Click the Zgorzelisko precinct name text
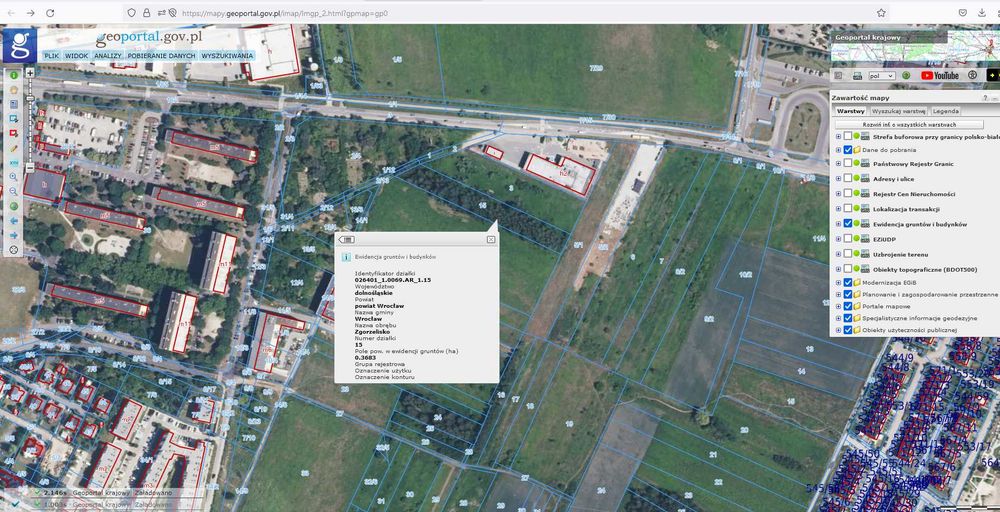This screenshot has width=1000, height=512. 372,332
